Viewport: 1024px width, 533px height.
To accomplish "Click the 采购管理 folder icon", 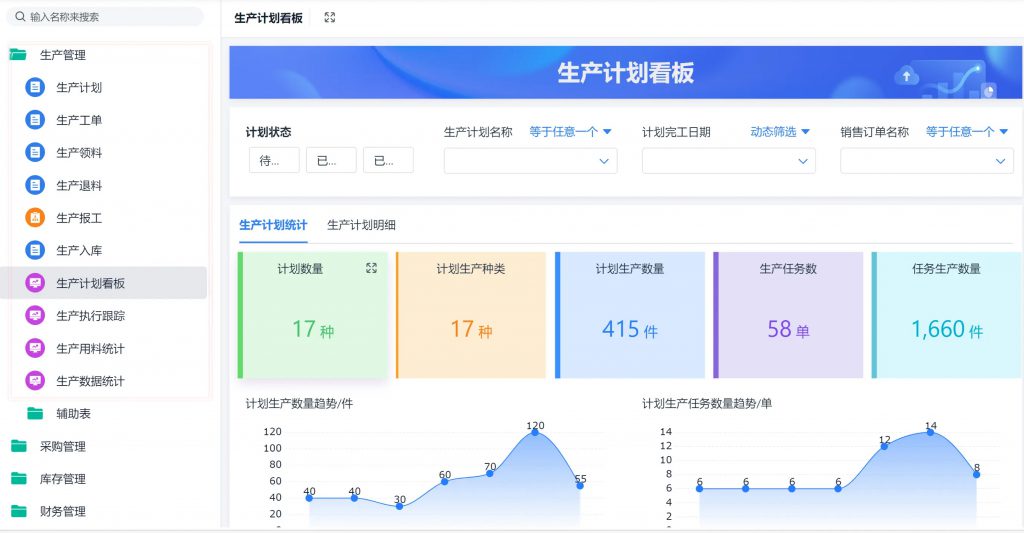I will click(19, 446).
